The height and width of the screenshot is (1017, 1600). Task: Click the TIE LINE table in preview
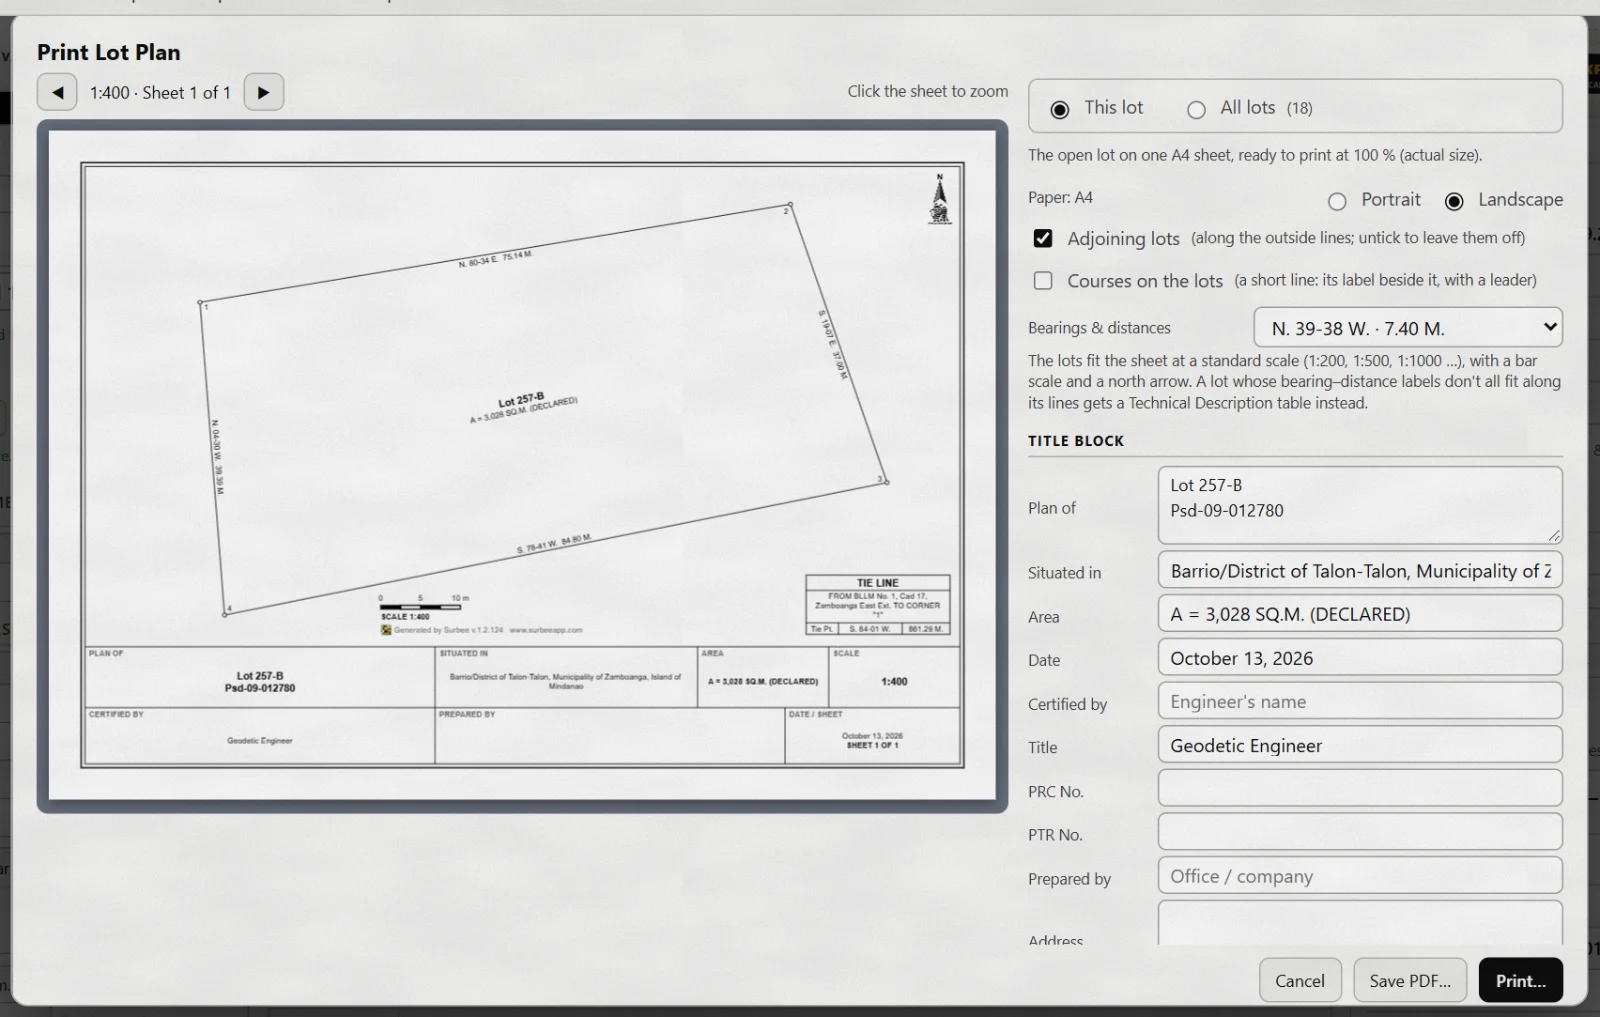(x=878, y=605)
